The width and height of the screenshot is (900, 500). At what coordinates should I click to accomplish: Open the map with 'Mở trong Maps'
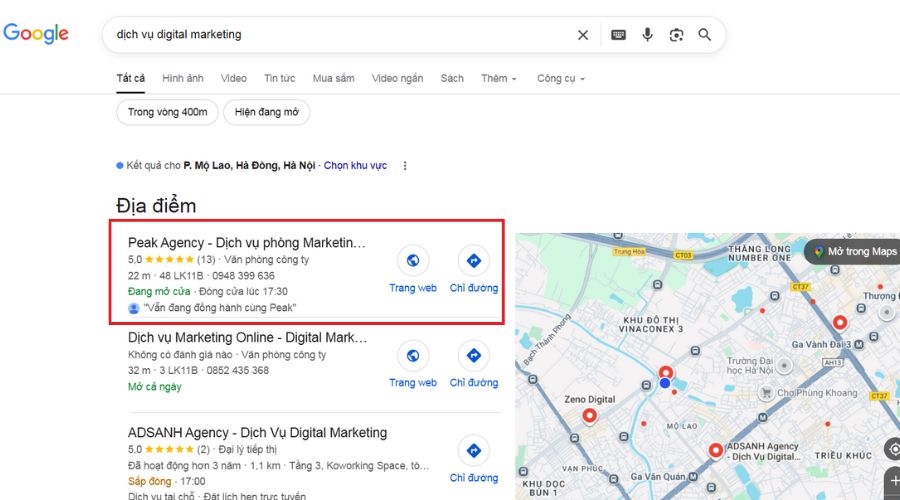[x=855, y=251]
